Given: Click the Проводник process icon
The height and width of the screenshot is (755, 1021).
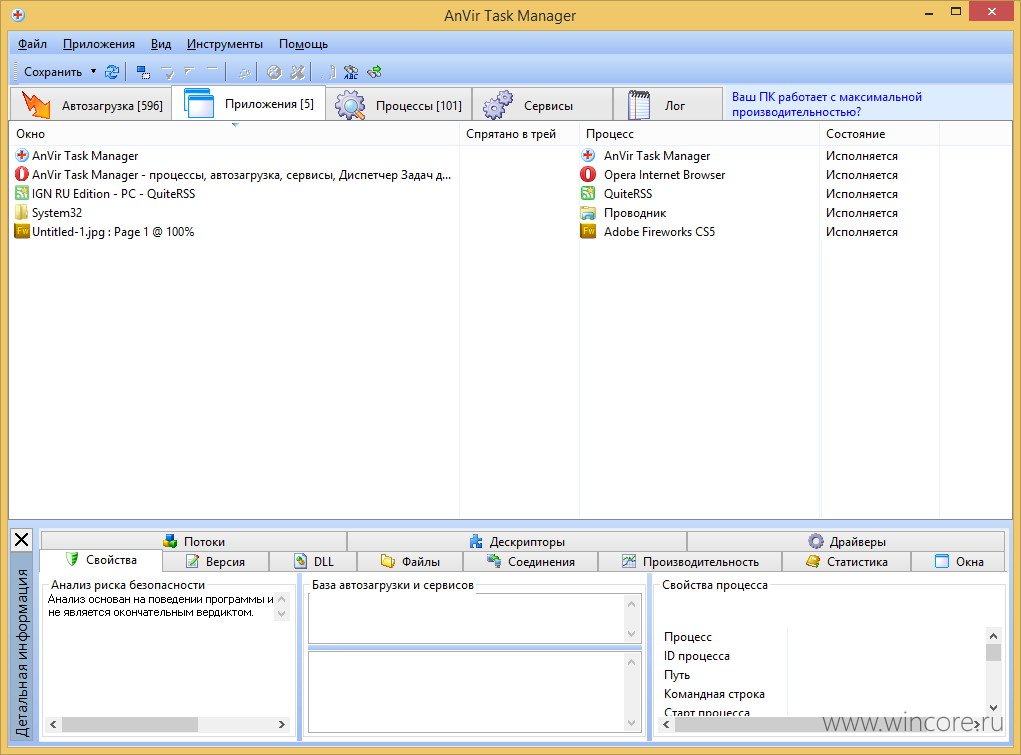Looking at the screenshot, I should coord(588,212).
